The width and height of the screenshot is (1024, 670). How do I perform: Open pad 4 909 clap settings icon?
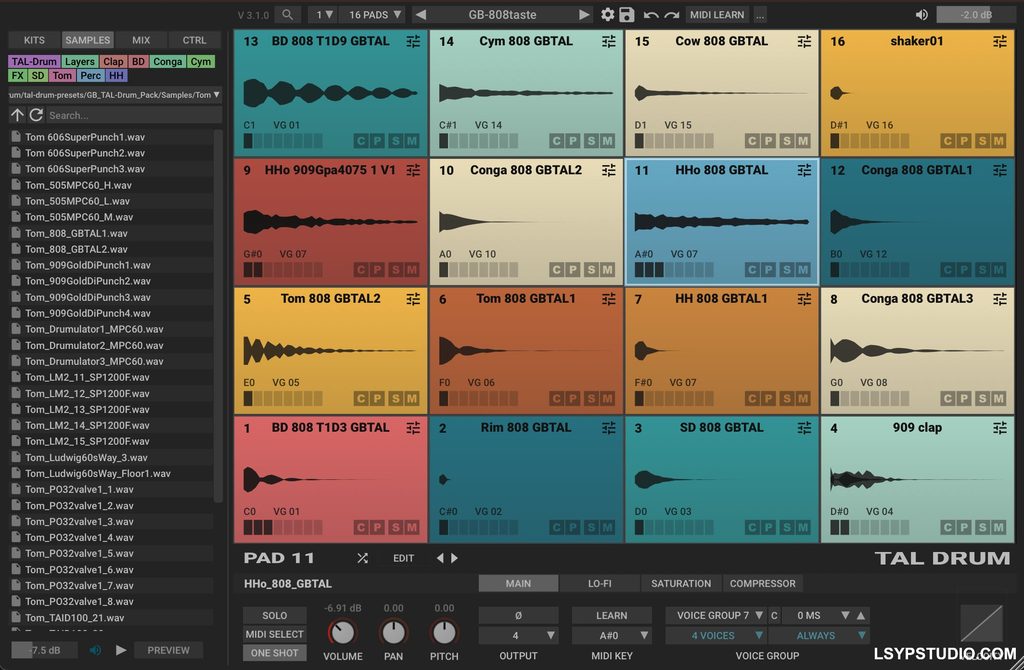pos(1000,428)
